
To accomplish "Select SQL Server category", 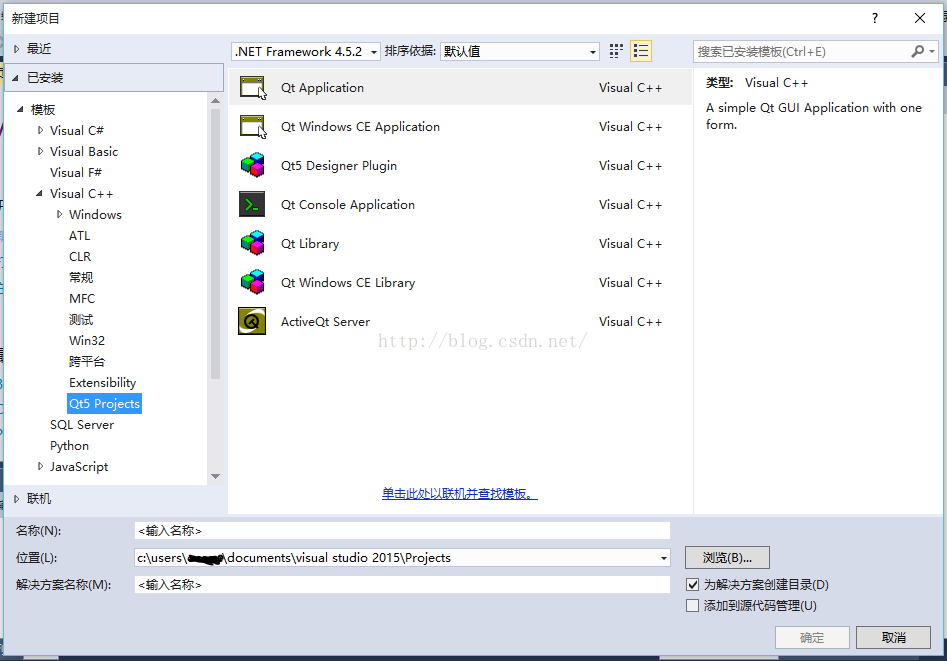I will point(82,425).
